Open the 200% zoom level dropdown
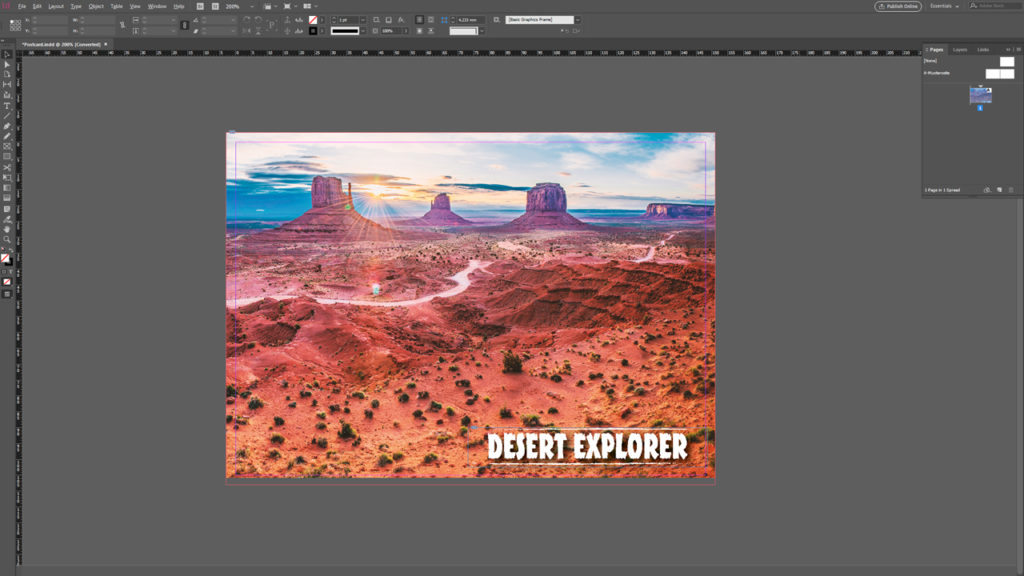 (x=251, y=7)
